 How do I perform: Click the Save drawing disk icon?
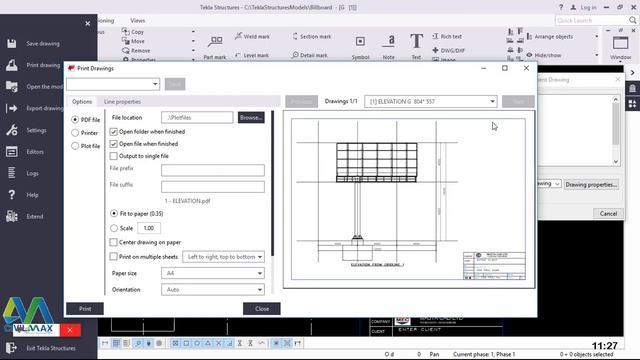coord(11,43)
